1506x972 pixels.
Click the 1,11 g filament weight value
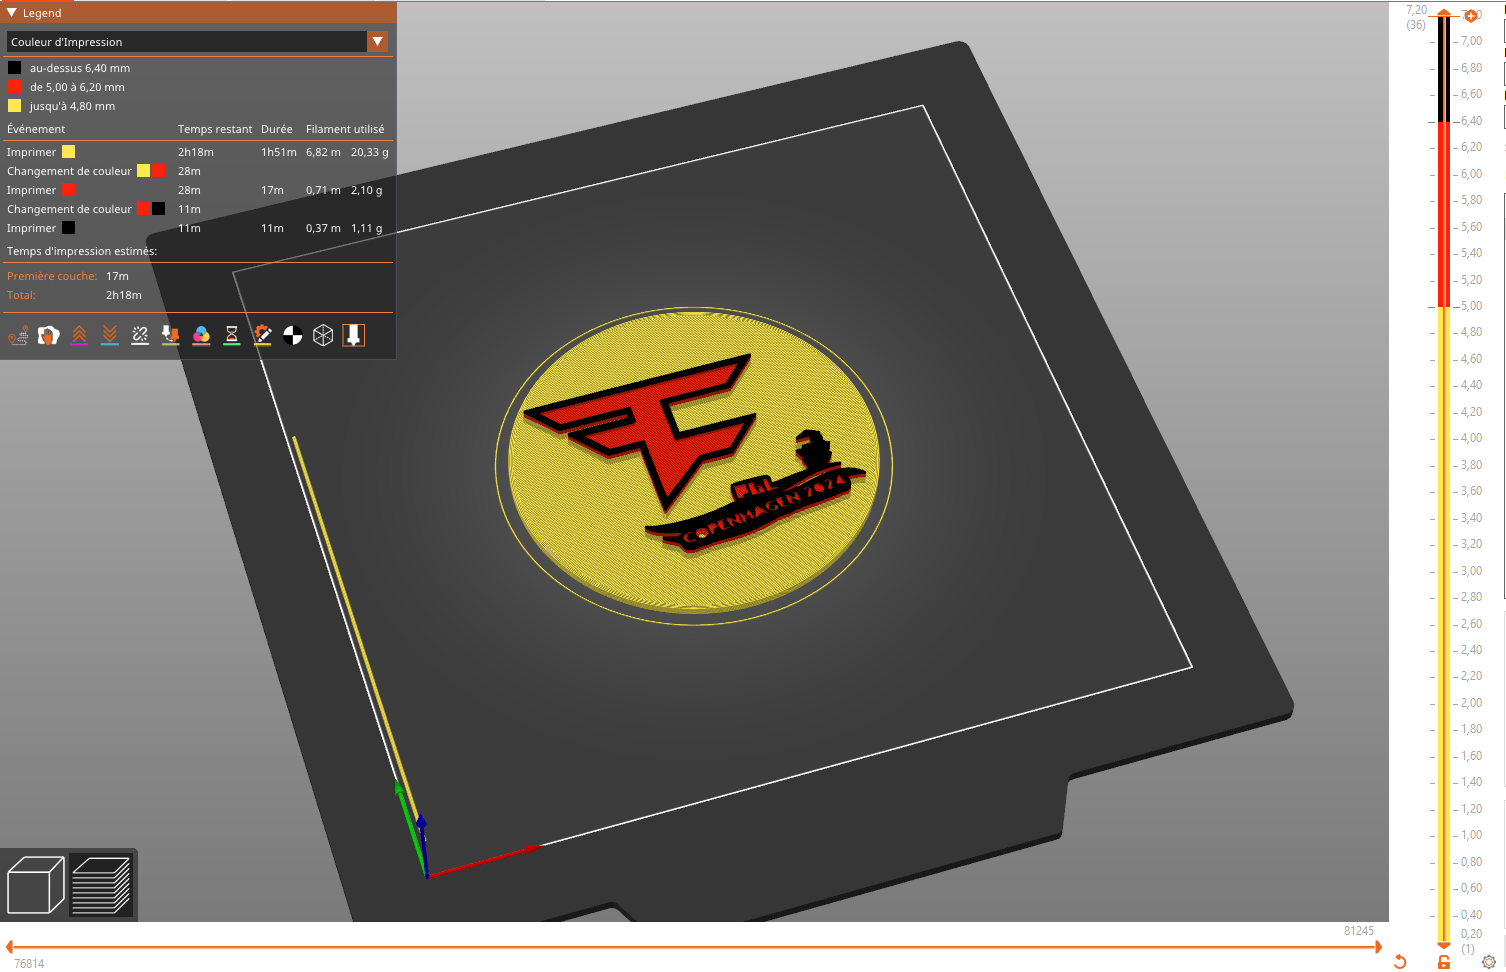click(x=367, y=228)
